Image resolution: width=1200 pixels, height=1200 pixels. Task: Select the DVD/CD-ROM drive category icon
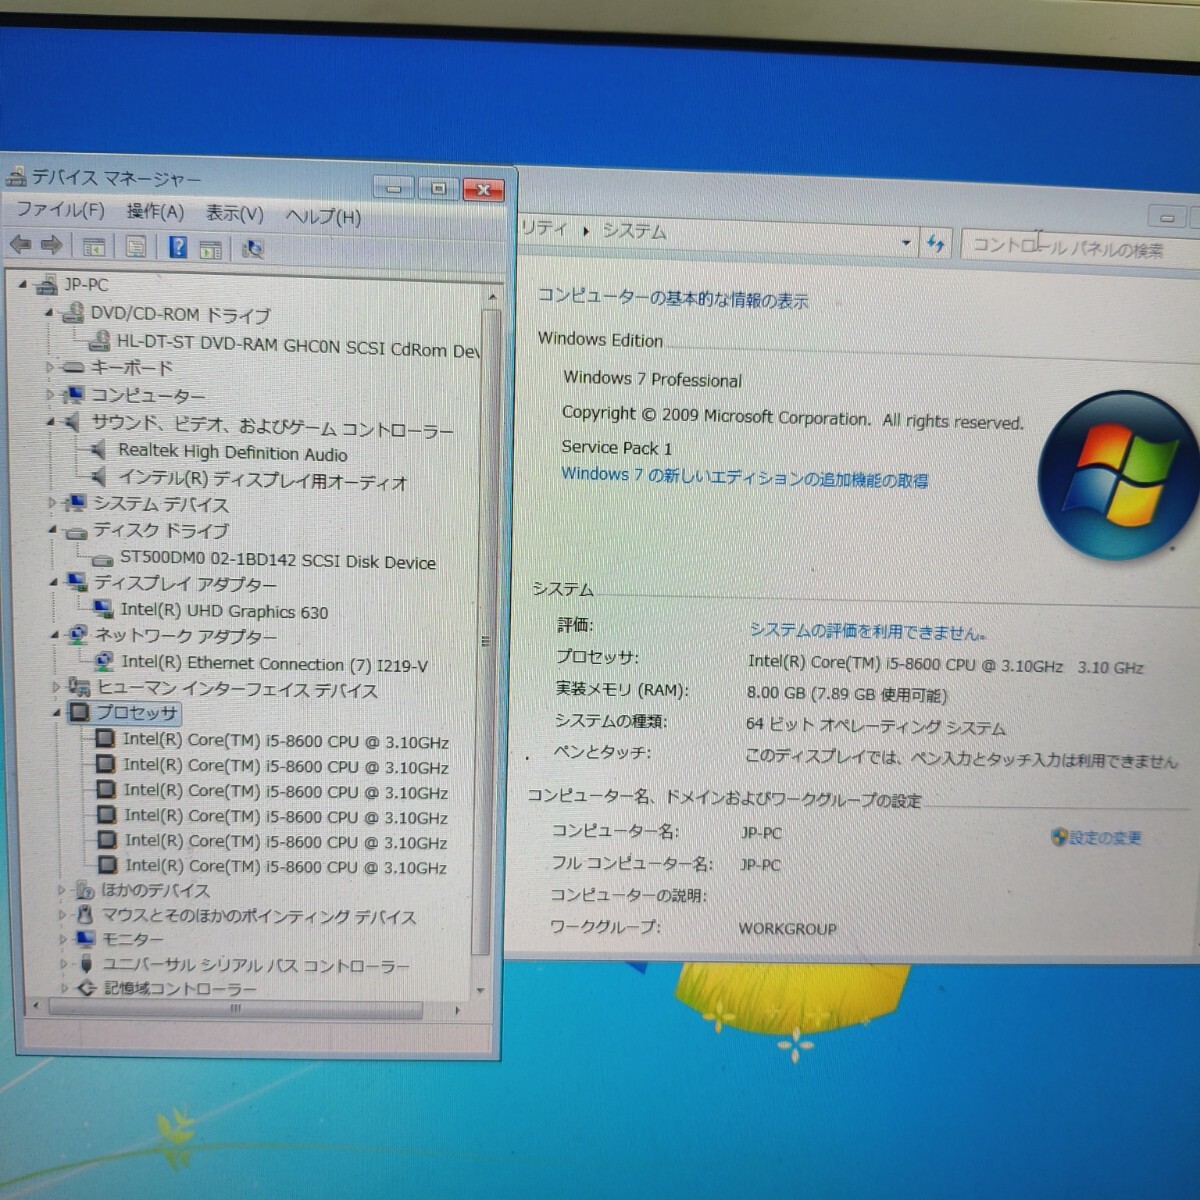[72, 314]
